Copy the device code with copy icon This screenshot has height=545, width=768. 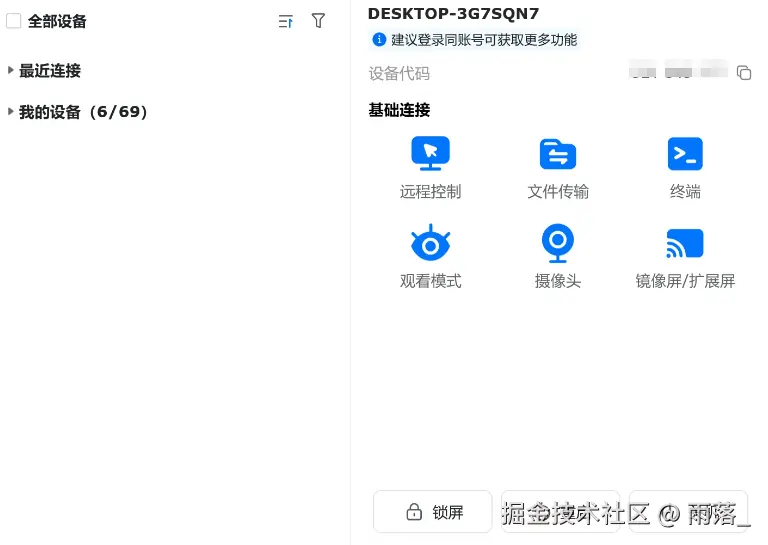[744, 72]
